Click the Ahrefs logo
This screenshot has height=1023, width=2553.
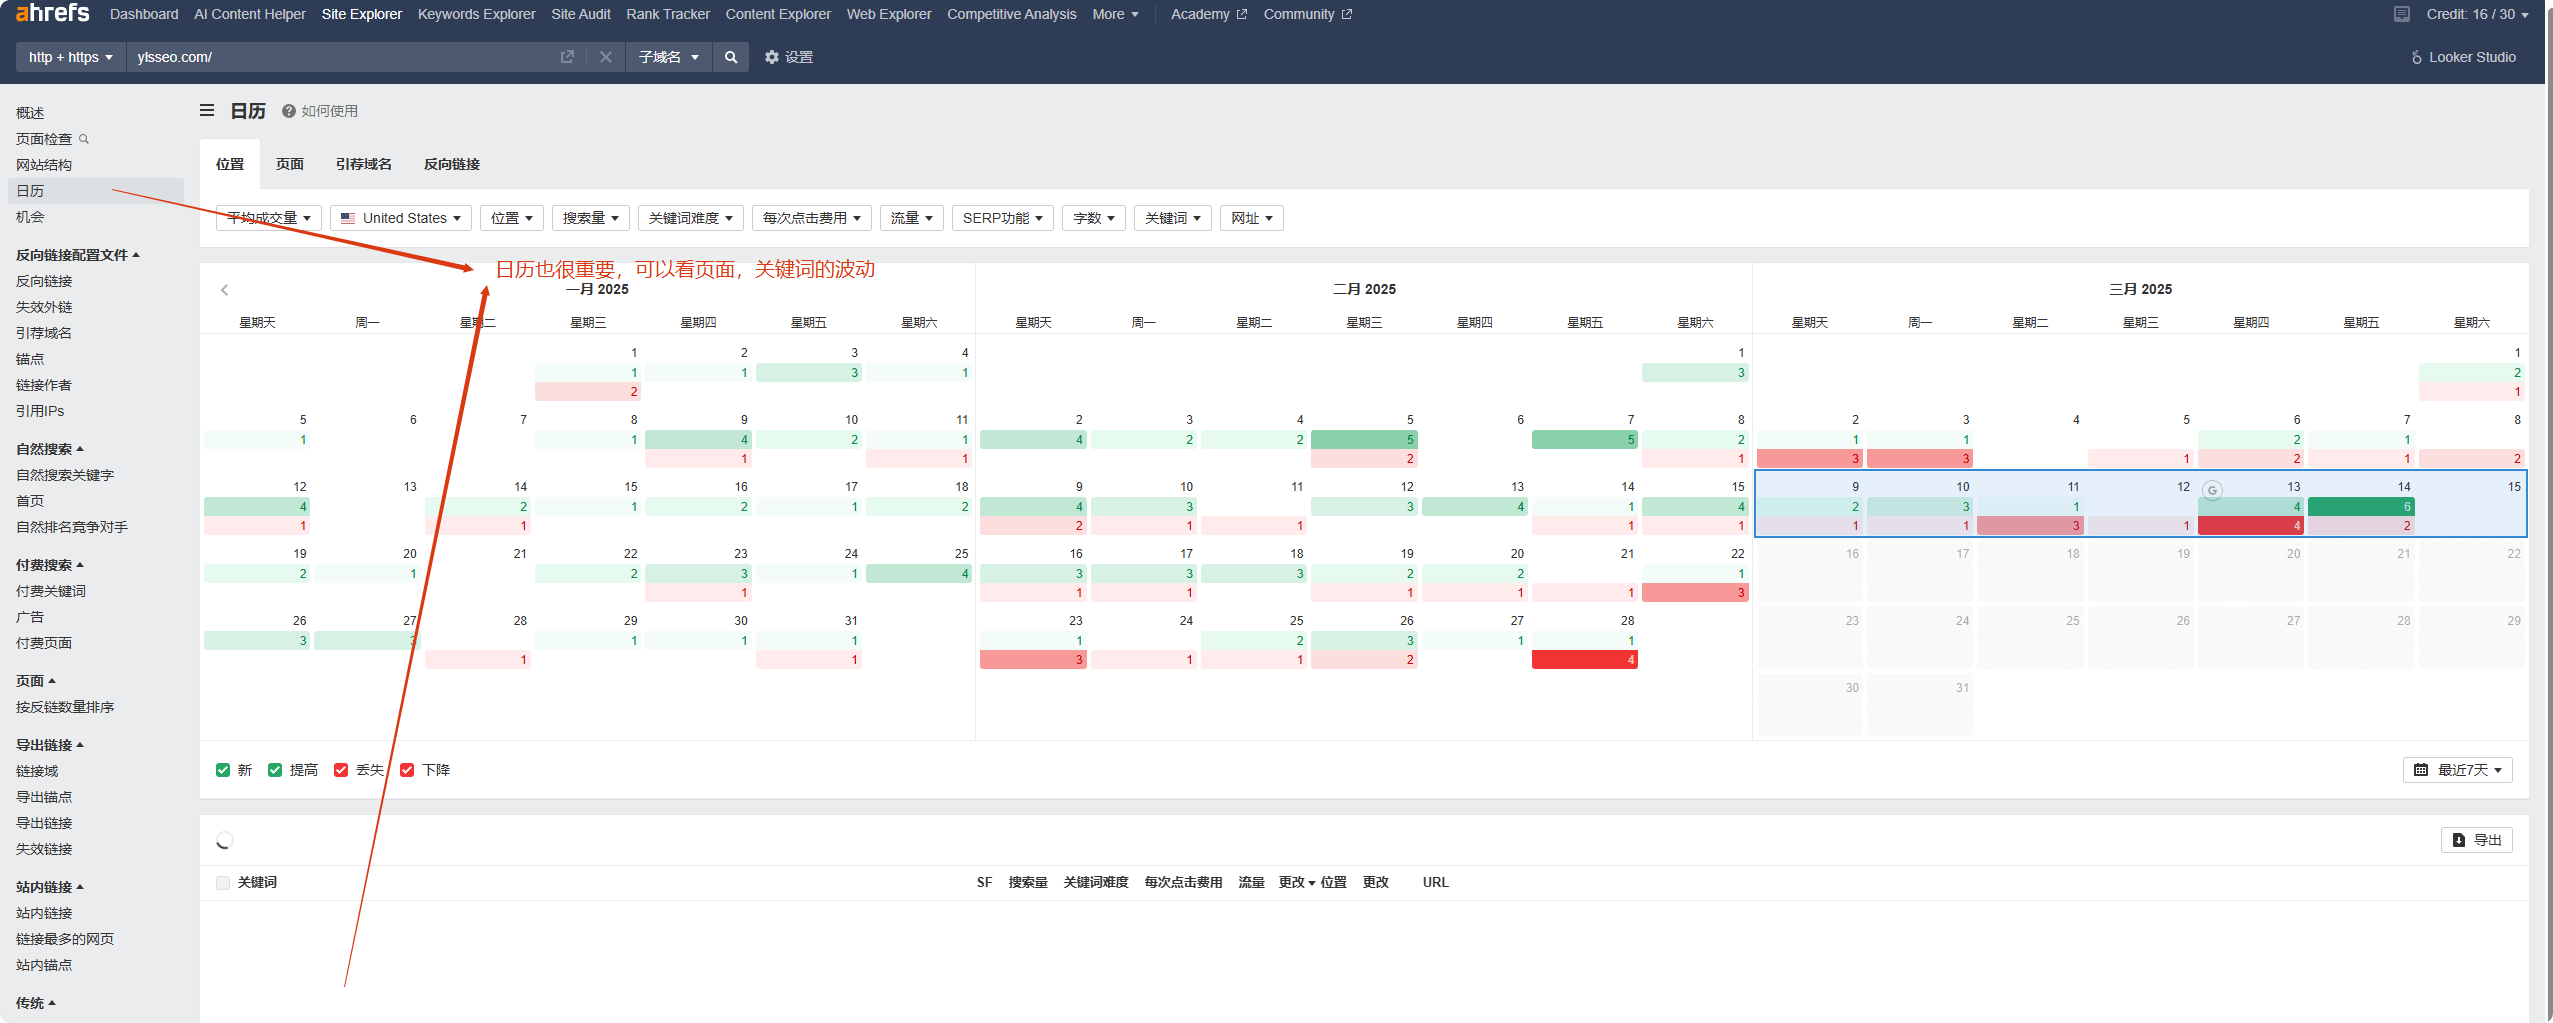point(52,13)
